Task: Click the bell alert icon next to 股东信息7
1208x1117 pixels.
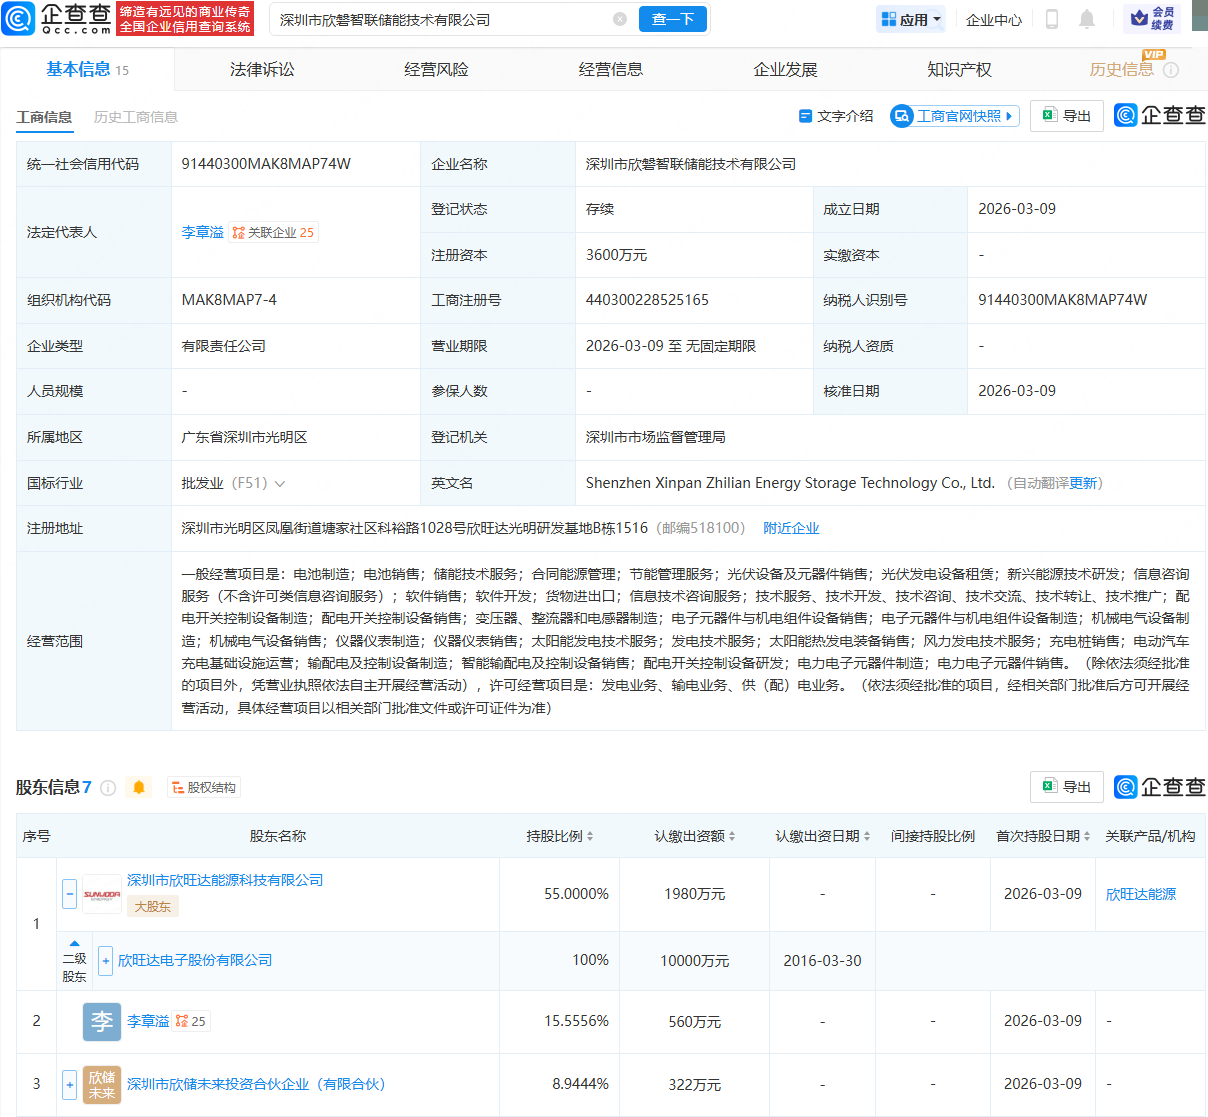Action: (139, 787)
